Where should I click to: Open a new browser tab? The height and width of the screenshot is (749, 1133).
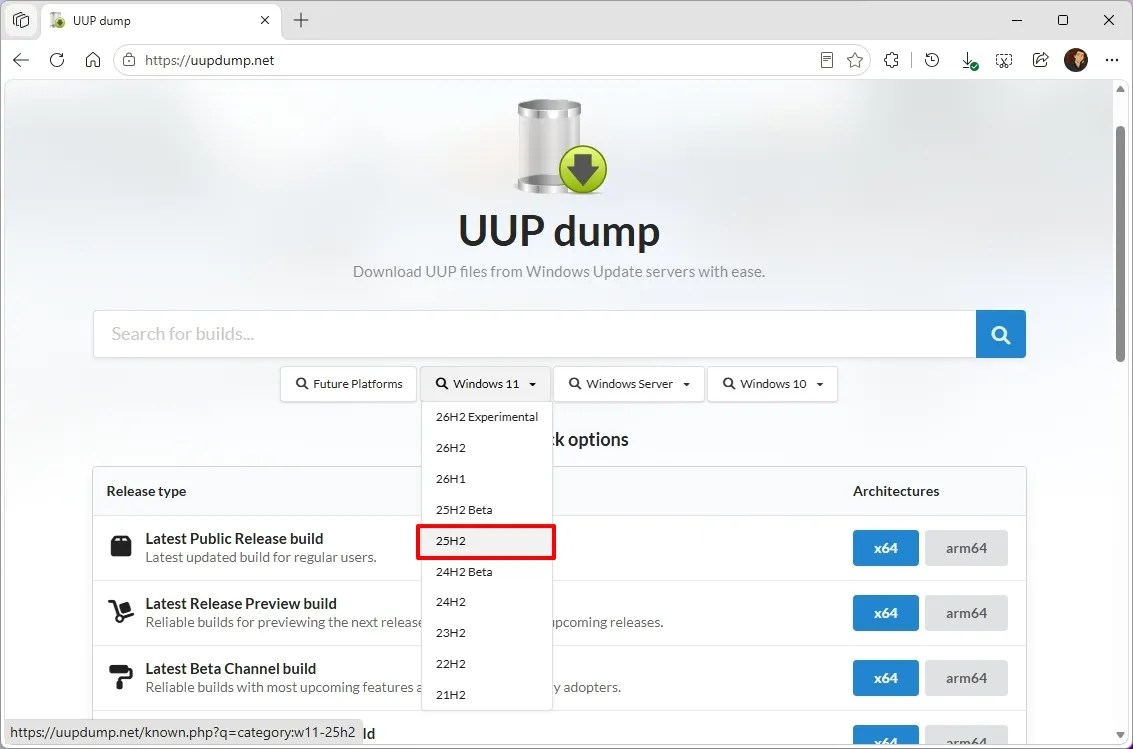coord(301,20)
